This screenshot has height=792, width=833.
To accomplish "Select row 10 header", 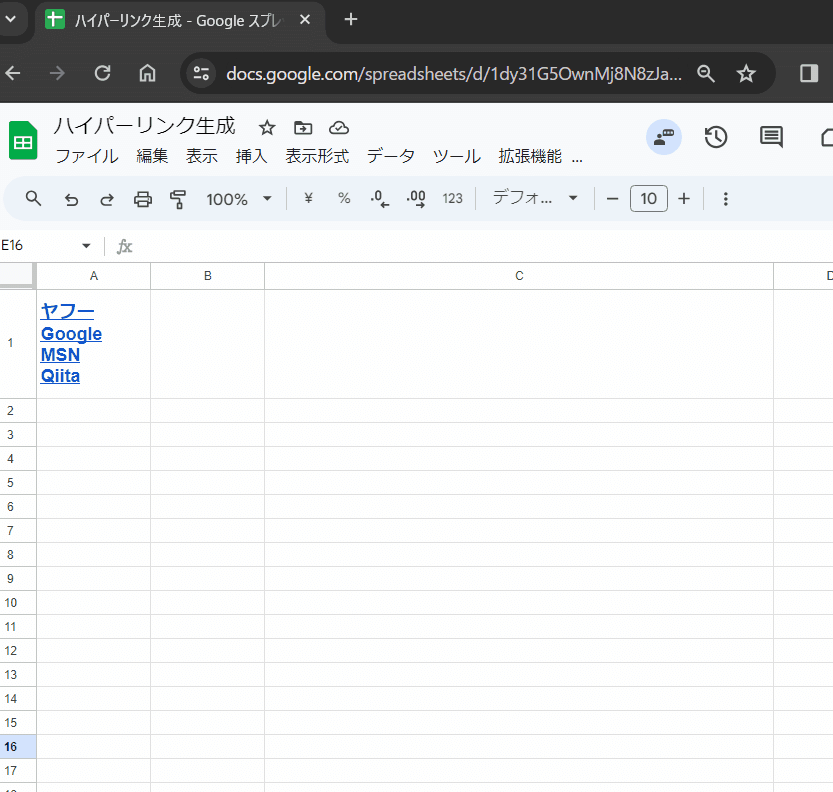I will click(18, 603).
